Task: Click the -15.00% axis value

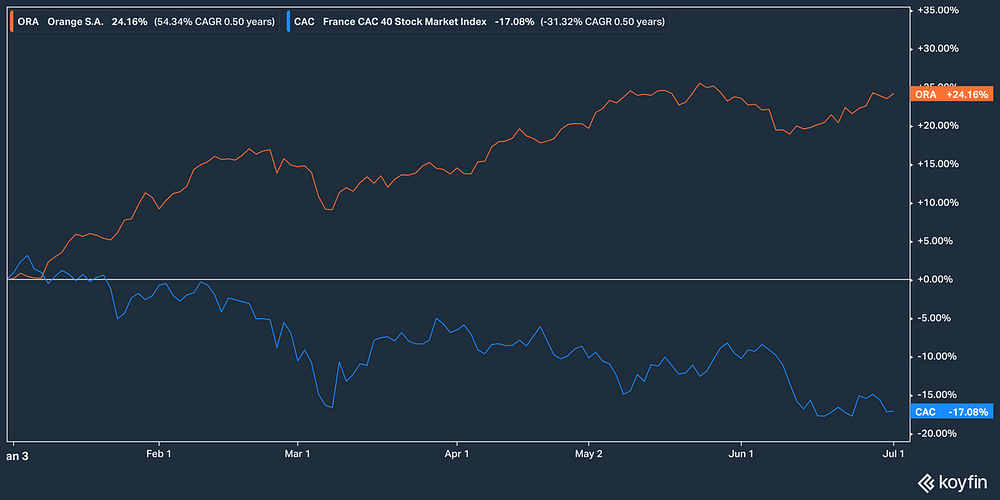Action: [939, 395]
